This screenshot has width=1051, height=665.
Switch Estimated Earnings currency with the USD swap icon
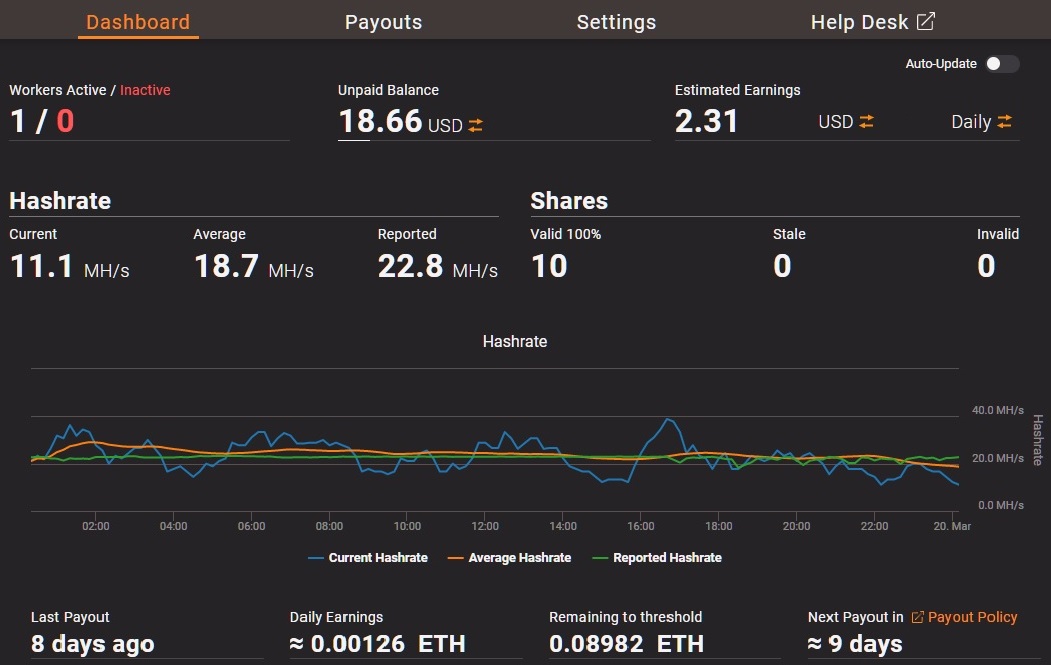[x=866, y=121]
